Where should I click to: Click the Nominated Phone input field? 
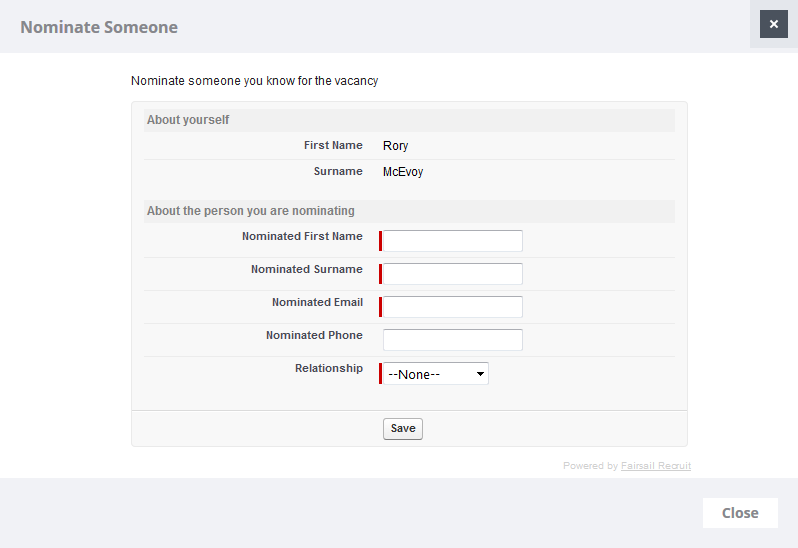tap(452, 340)
